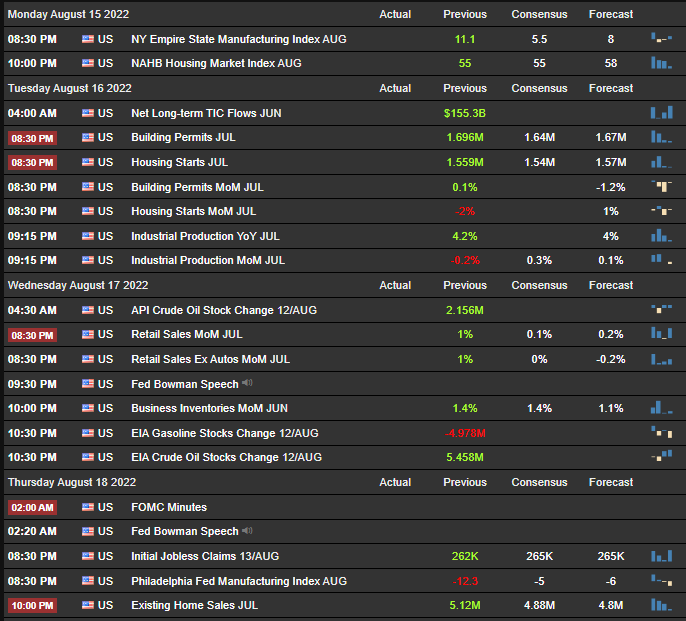The width and height of the screenshot is (686, 621).
Task: Click the US flag in the Retail Sales MoM row
Action: 88,334
